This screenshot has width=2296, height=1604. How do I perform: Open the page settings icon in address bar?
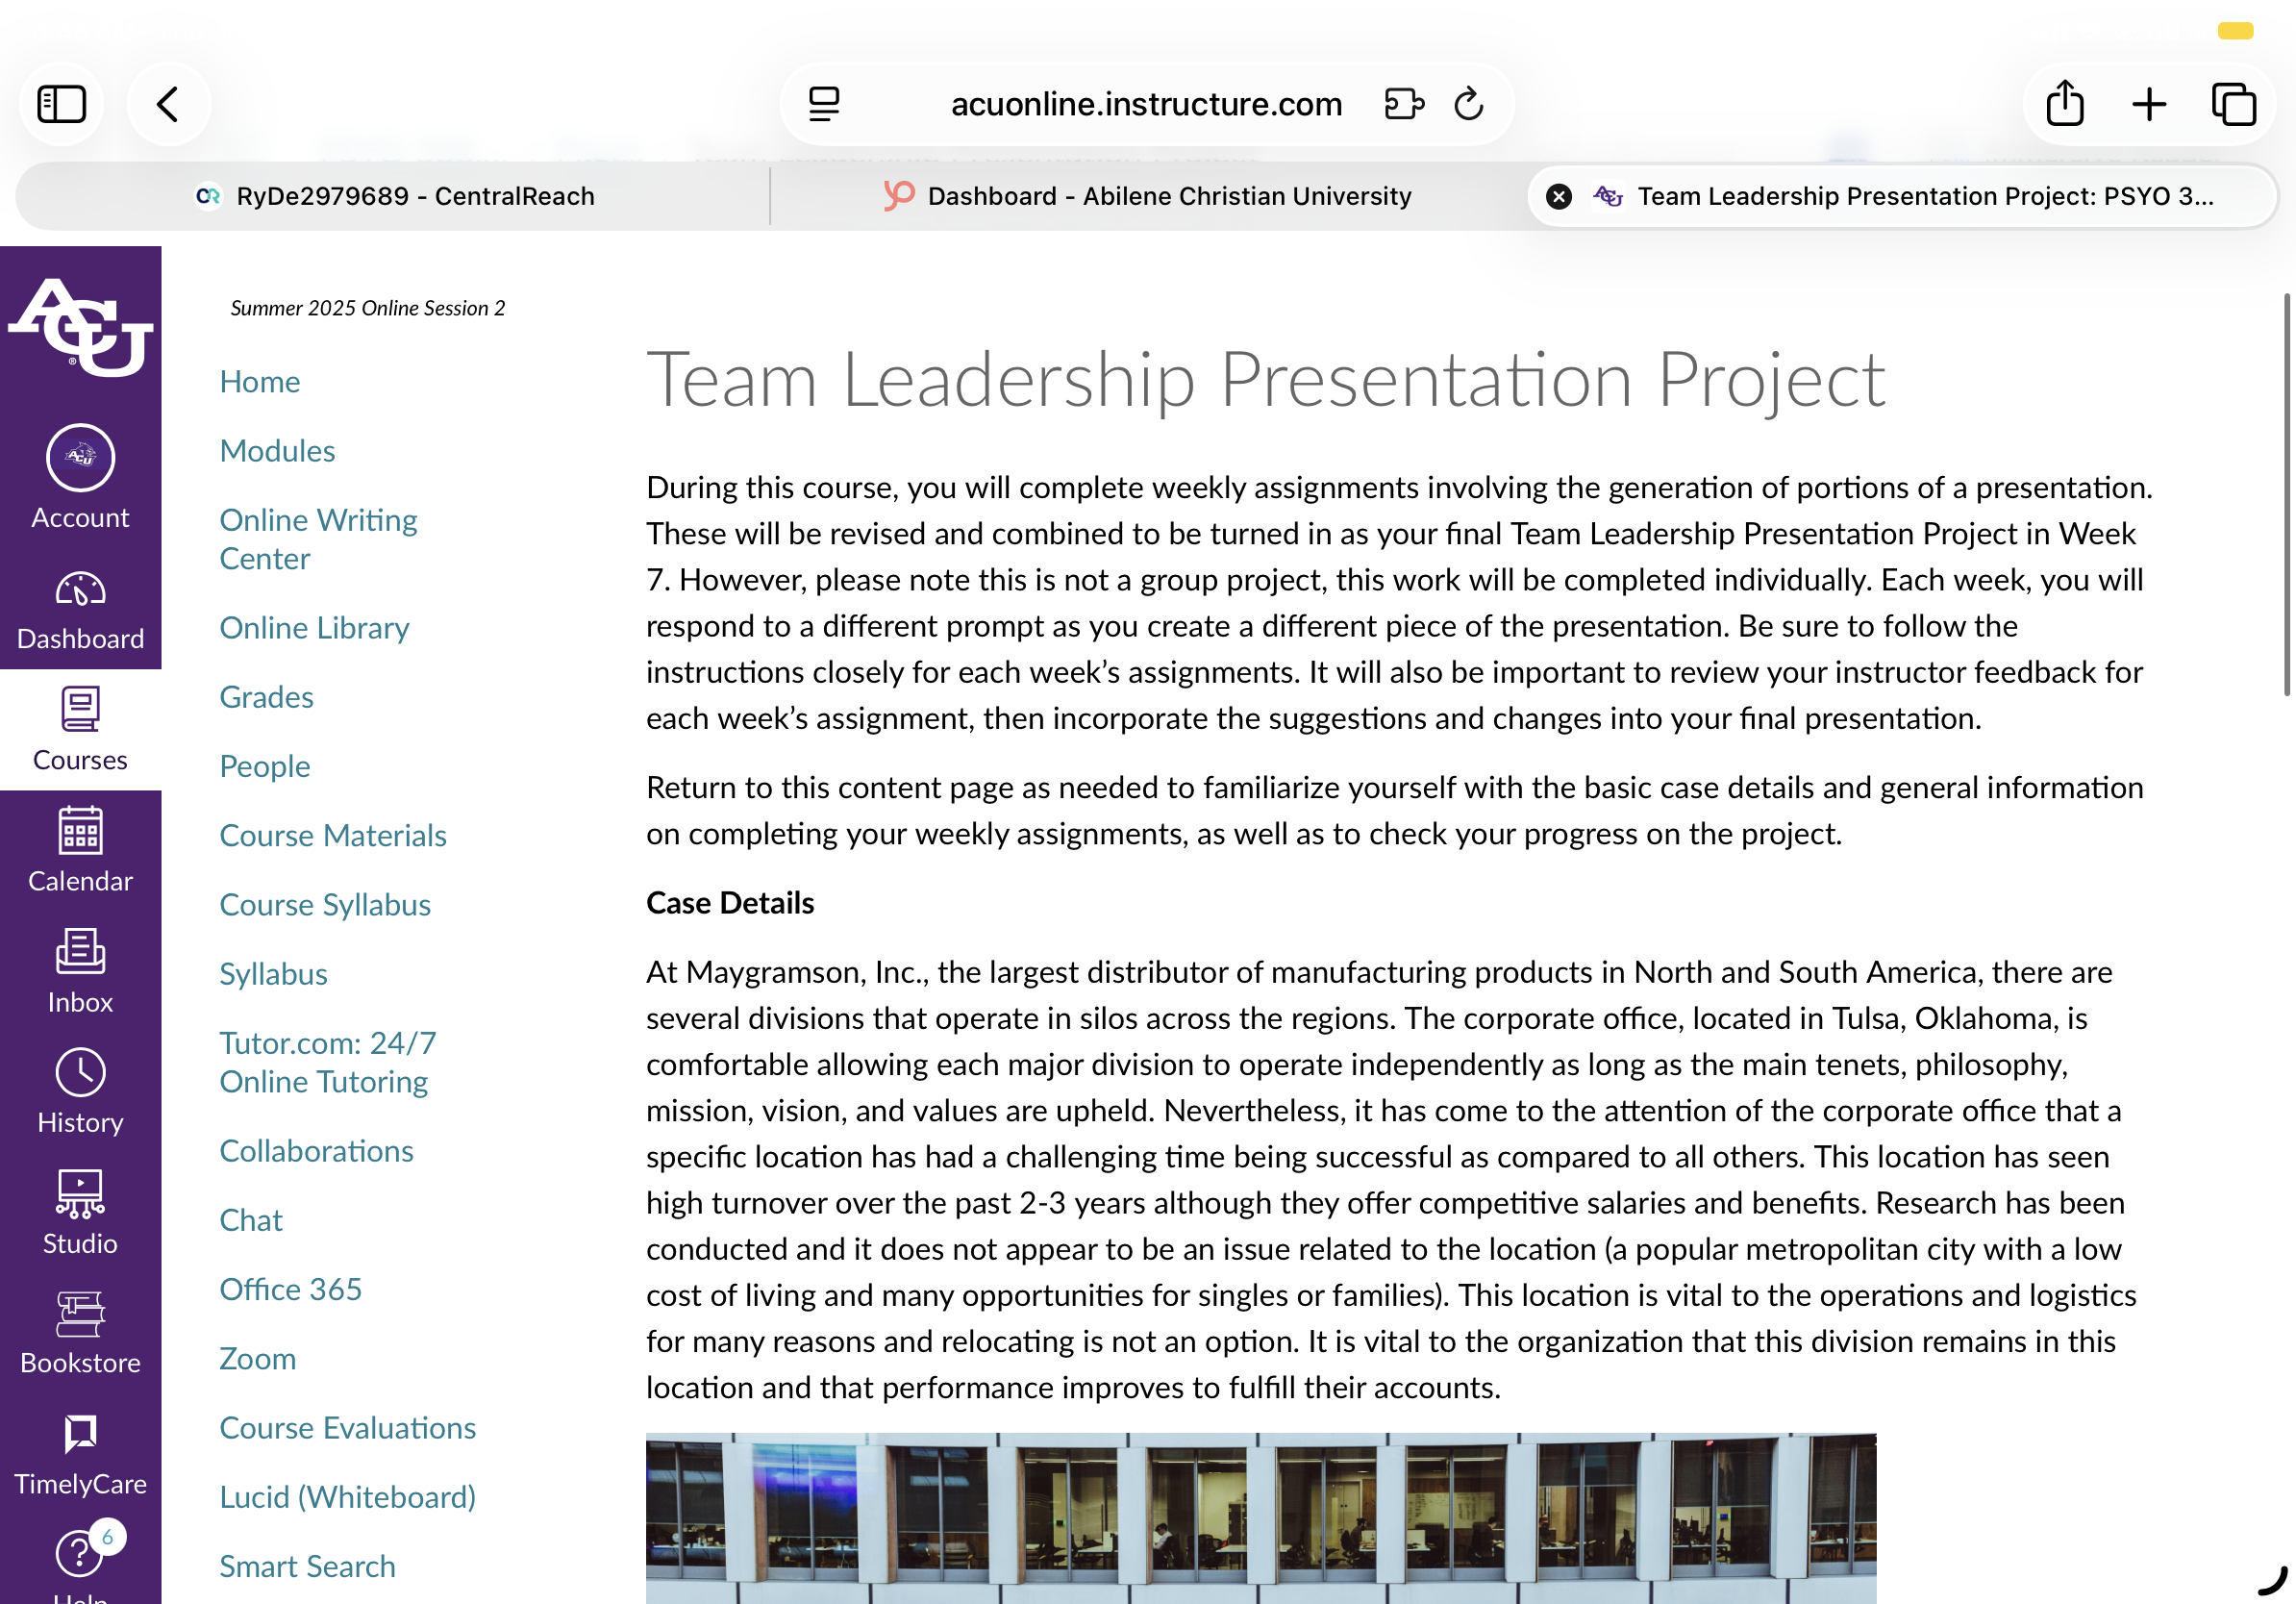coord(824,104)
